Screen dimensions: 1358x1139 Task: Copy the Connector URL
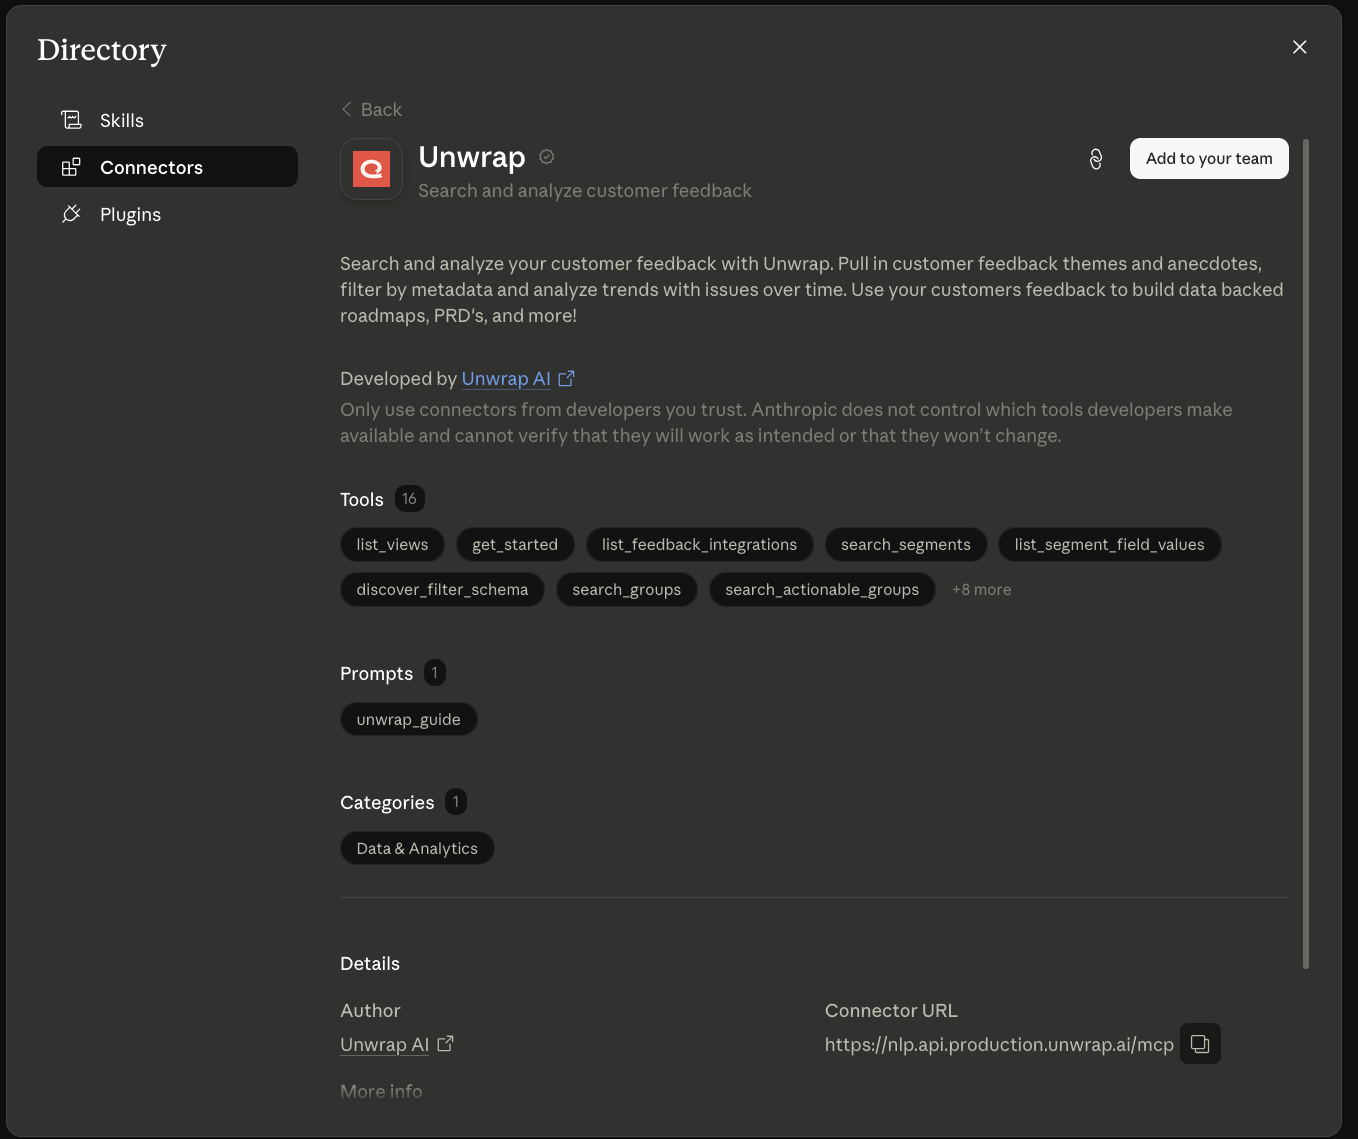coord(1200,1044)
